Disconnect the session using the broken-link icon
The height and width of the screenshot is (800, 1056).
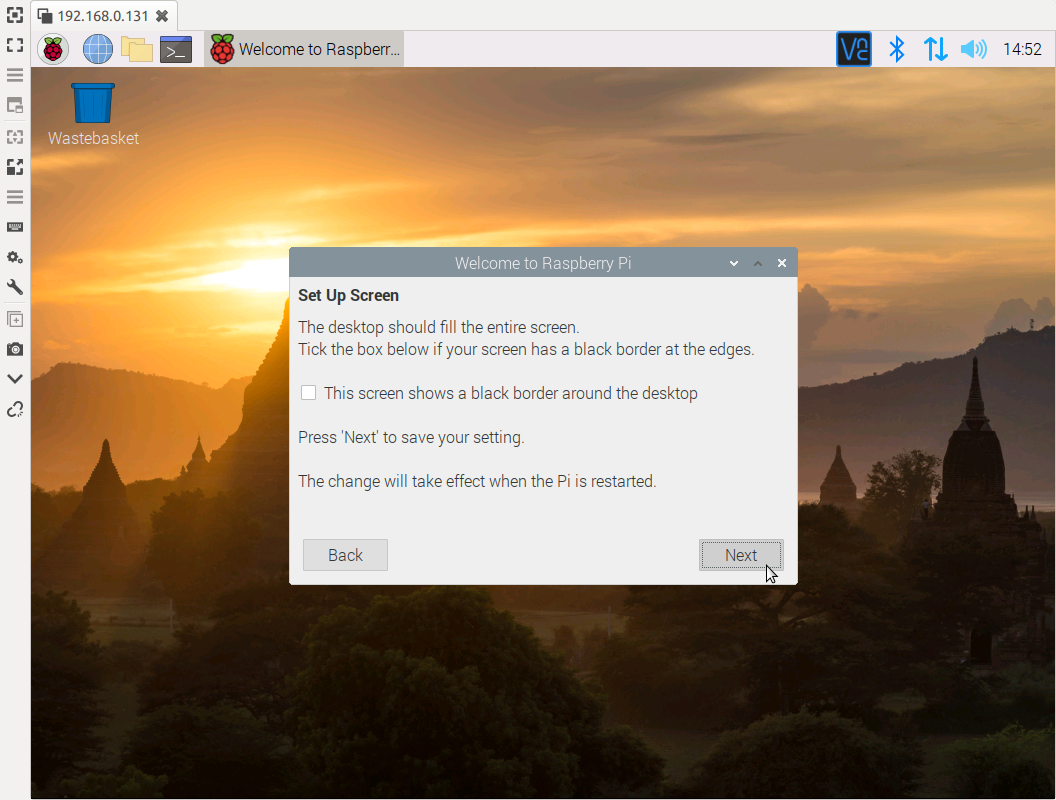15,409
